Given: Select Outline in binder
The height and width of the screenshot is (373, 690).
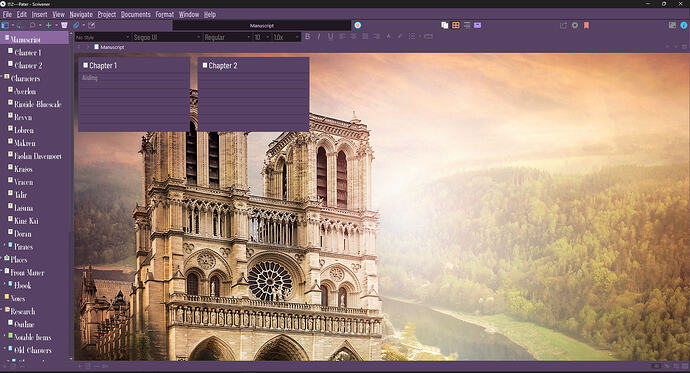Looking at the screenshot, I should [x=24, y=324].
